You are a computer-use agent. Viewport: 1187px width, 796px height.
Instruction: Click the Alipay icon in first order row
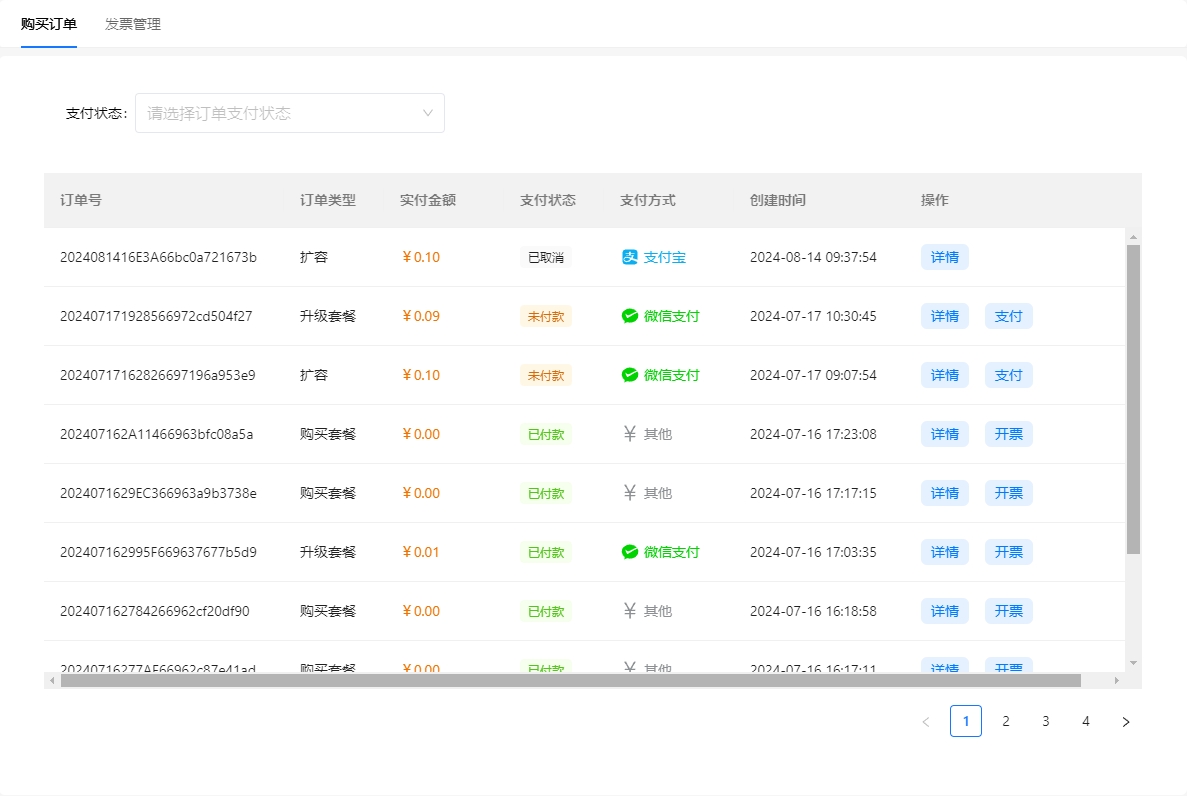[630, 257]
